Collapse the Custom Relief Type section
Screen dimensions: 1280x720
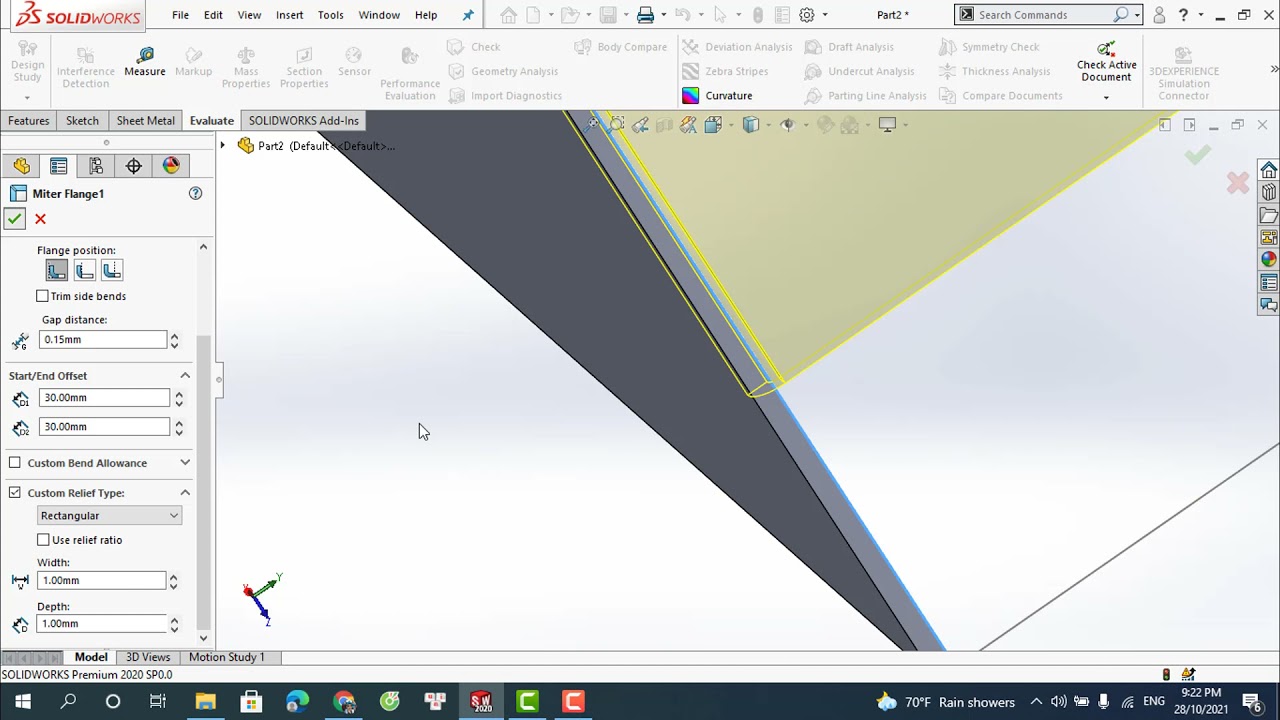click(185, 493)
